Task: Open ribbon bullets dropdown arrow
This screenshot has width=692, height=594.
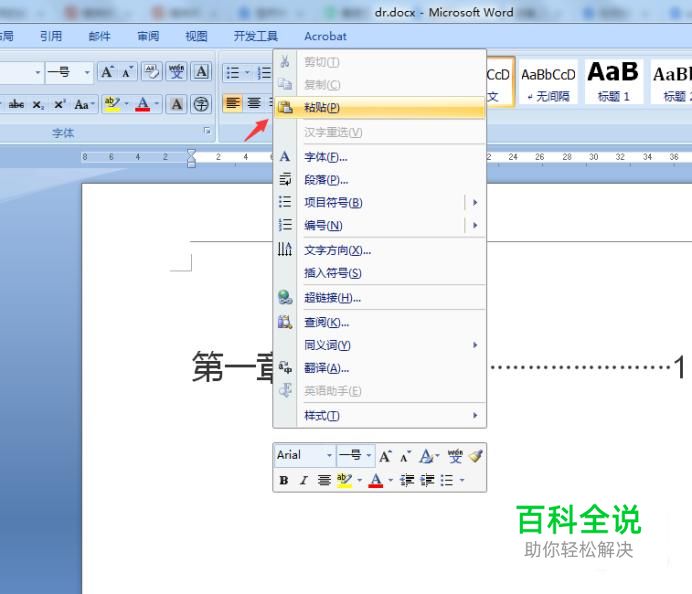Action: pos(247,72)
